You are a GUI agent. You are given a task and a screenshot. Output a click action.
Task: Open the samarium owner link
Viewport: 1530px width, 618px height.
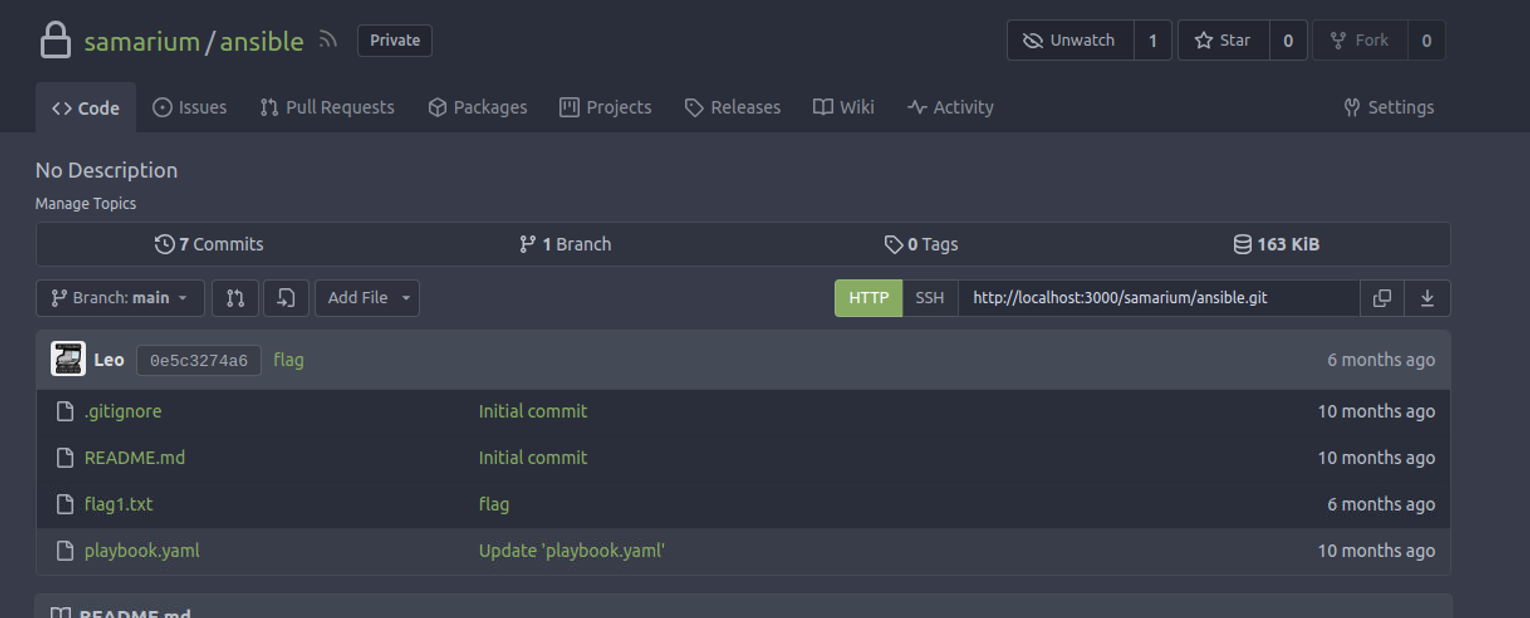[142, 41]
